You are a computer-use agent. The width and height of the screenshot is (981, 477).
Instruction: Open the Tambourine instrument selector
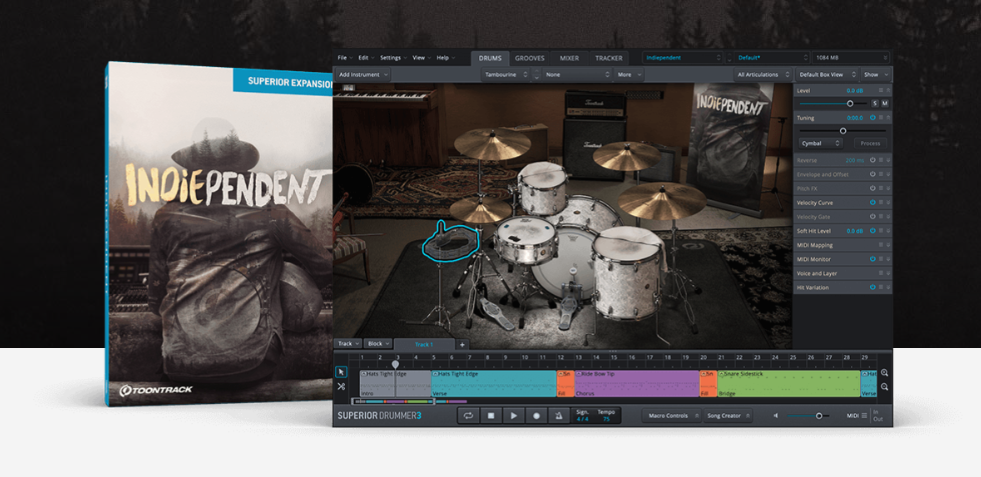[506, 74]
